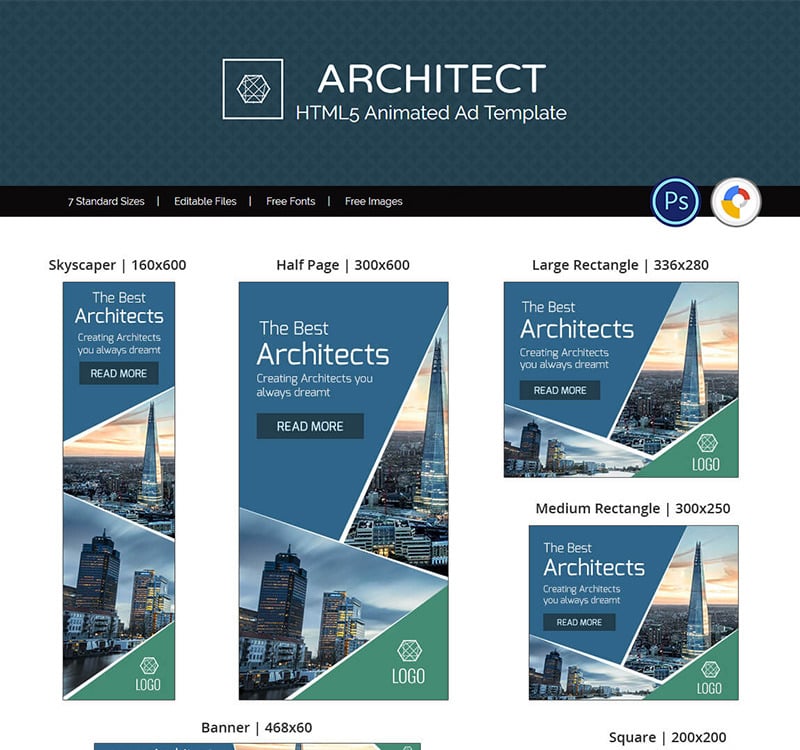Click the ARCHITECT title heading
The height and width of the screenshot is (750, 800).
click(432, 79)
